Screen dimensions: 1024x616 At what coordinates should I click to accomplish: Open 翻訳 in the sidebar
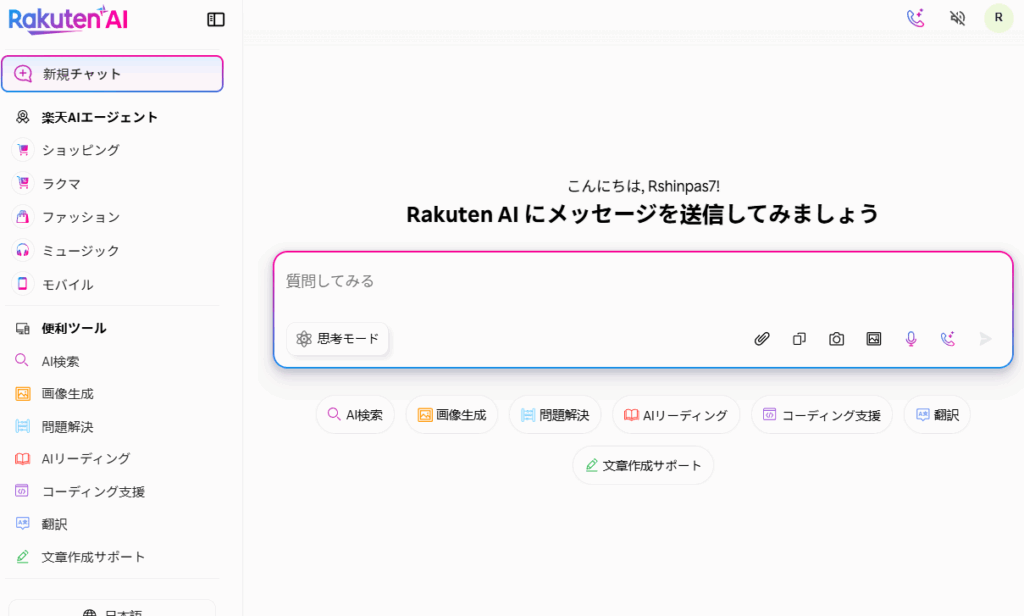pos(54,525)
